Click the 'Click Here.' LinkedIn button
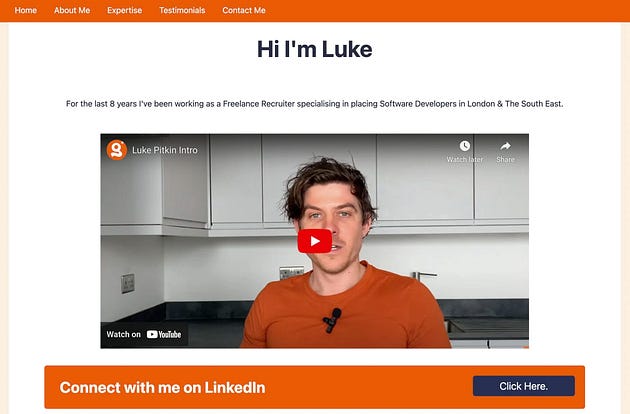Viewport: 630px width, 414px height. (524, 386)
